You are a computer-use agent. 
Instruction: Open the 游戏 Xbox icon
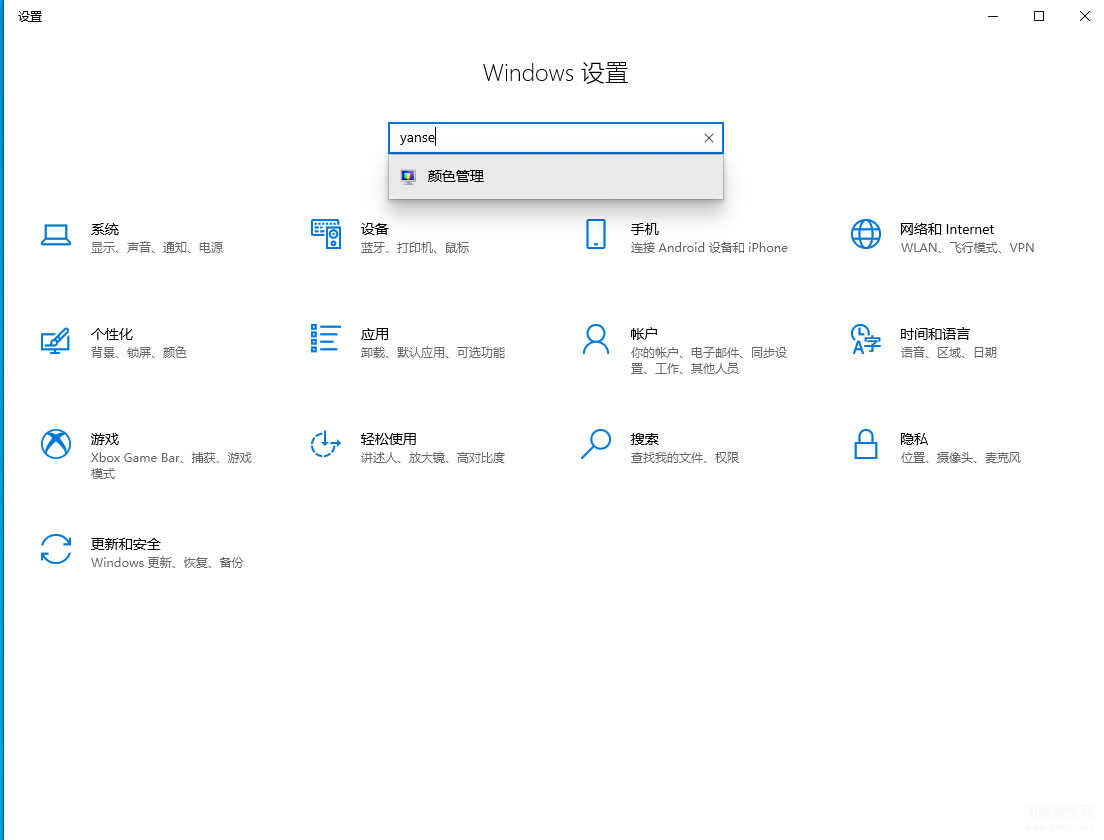point(56,444)
